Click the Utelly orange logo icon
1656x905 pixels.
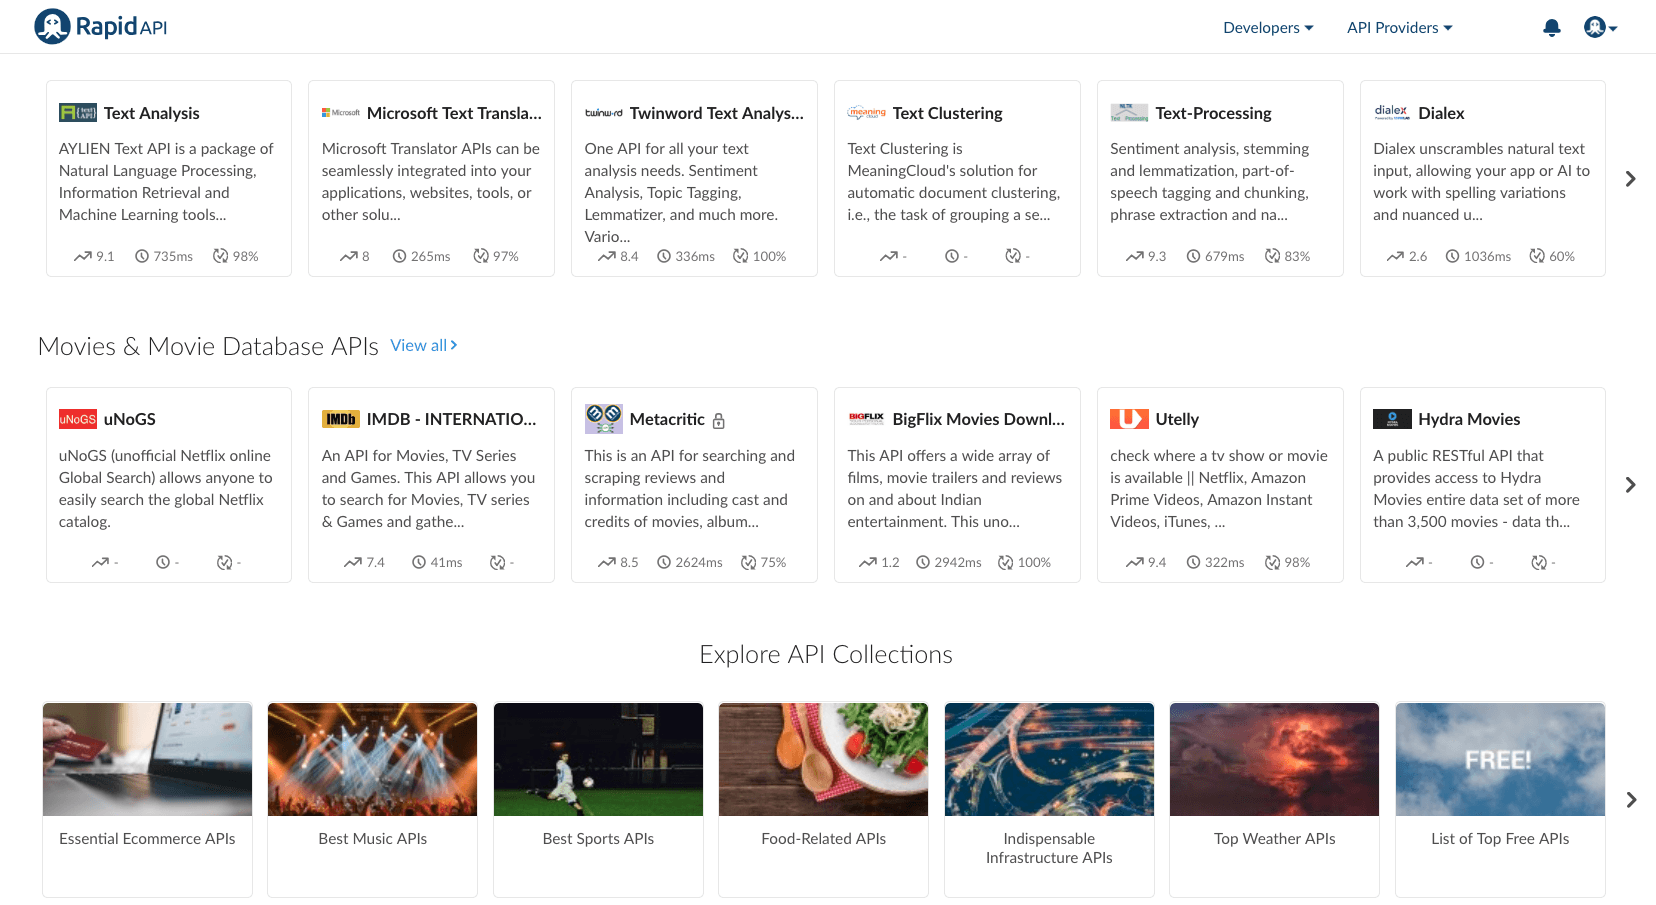pos(1129,419)
